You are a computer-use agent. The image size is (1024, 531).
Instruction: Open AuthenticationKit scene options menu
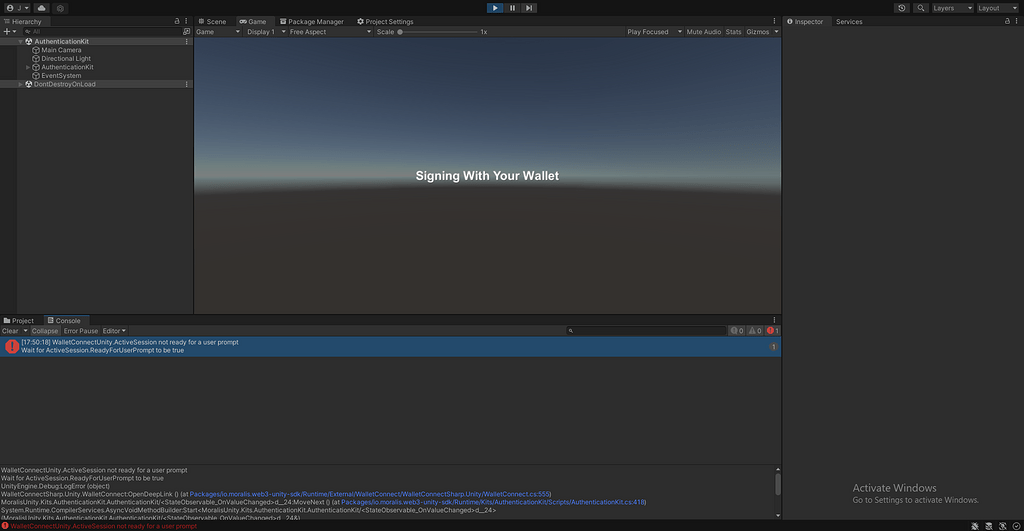187,41
